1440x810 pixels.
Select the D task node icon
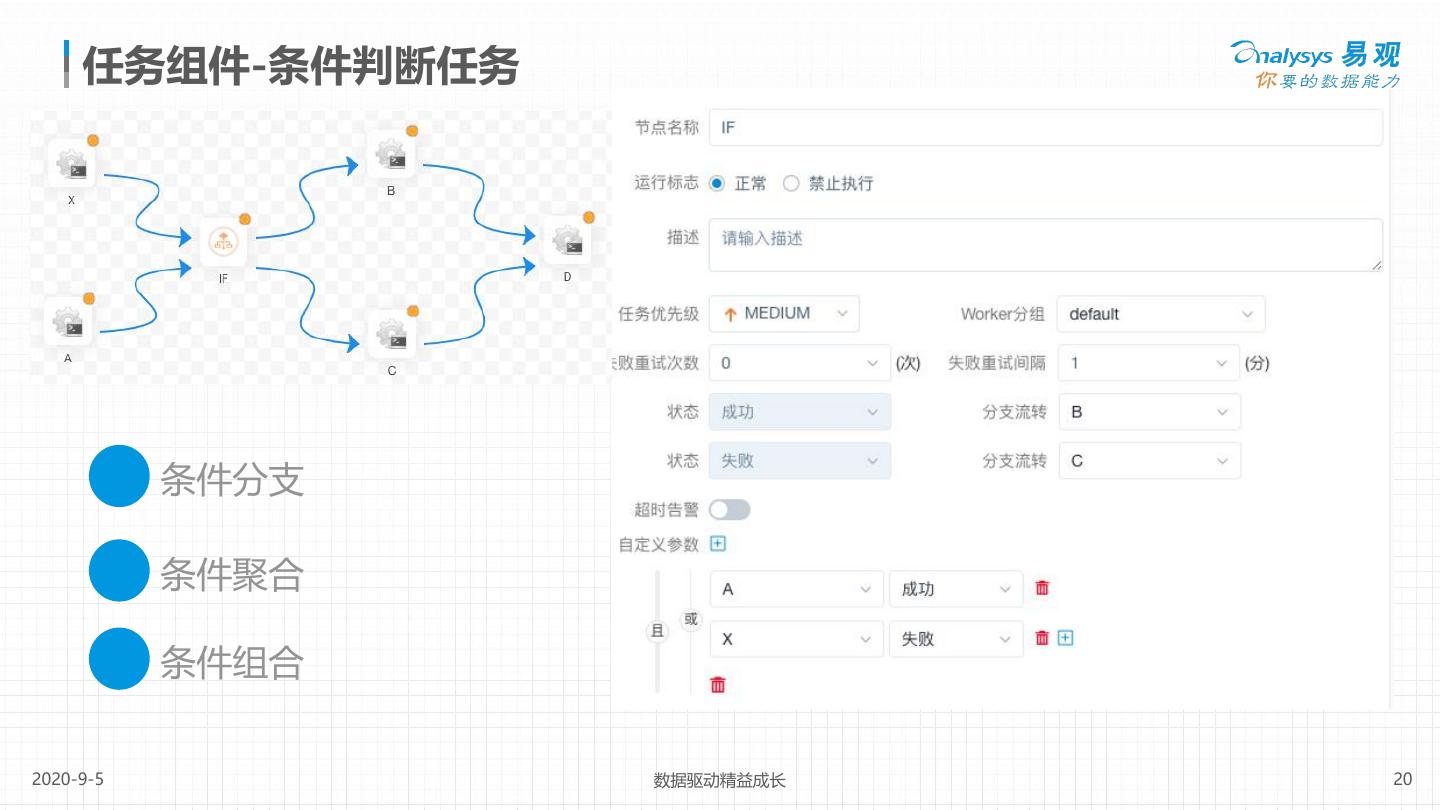pyautogui.click(x=568, y=240)
